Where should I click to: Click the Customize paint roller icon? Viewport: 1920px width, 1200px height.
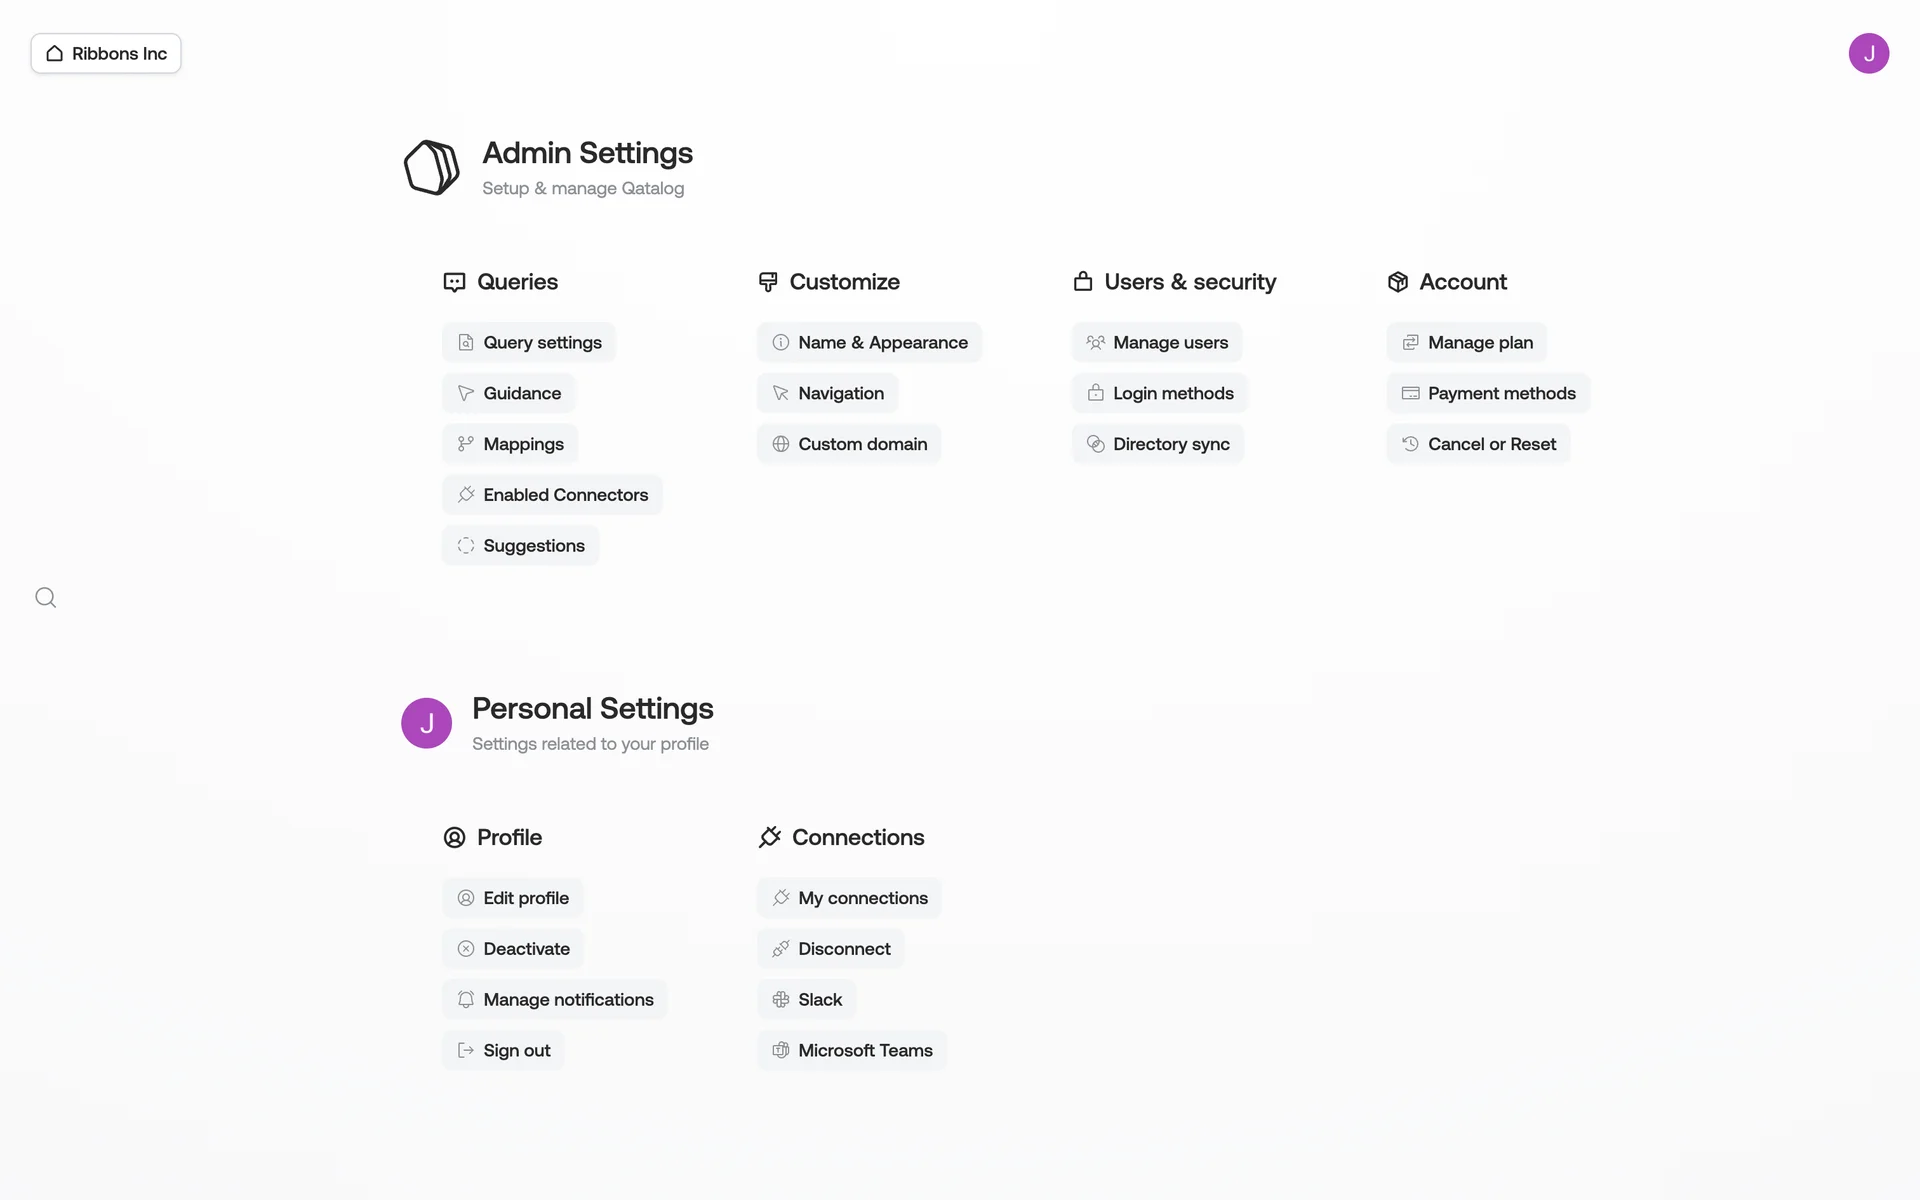click(768, 283)
